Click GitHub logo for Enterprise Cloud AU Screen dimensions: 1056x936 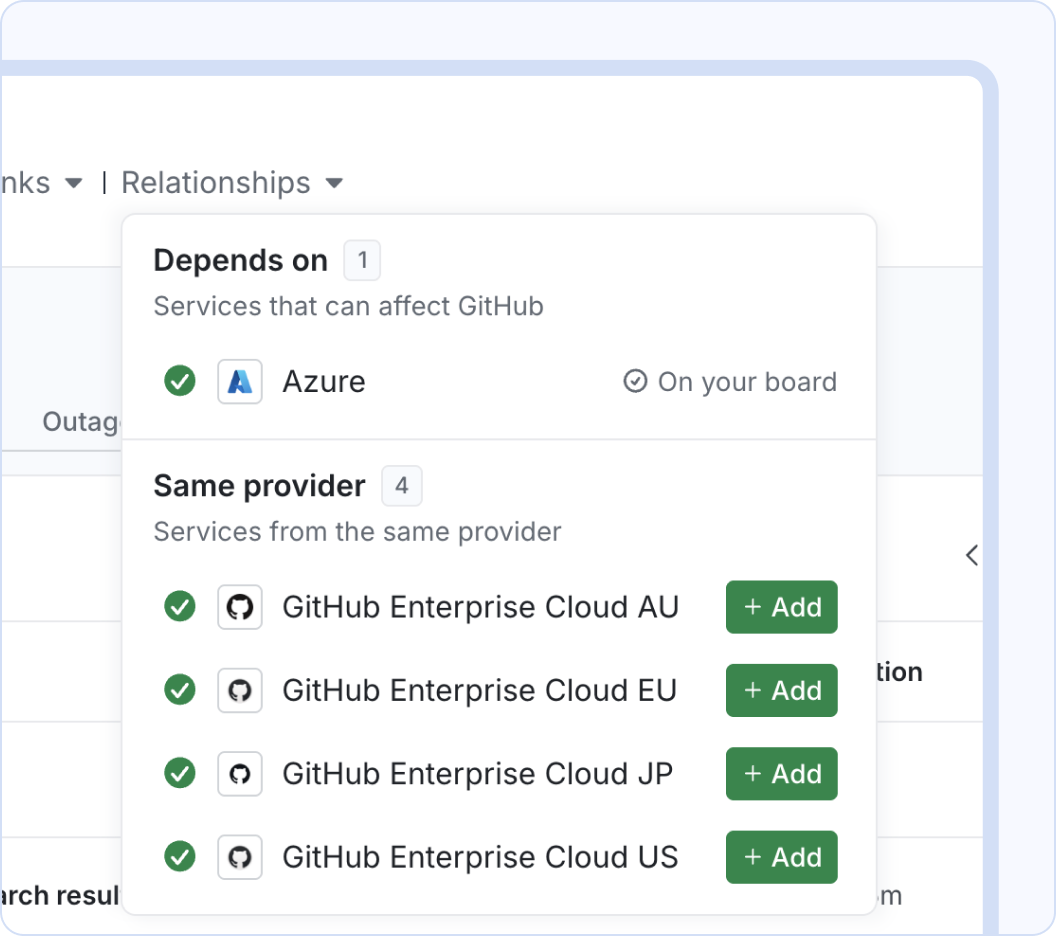point(240,607)
